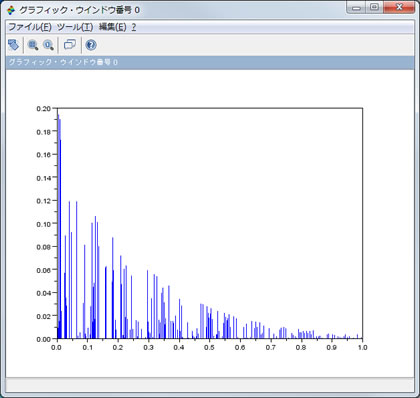Image resolution: width=420 pixels, height=398 pixels.
Task: Click the 0.5 x-axis tick label
Action: coord(209,347)
